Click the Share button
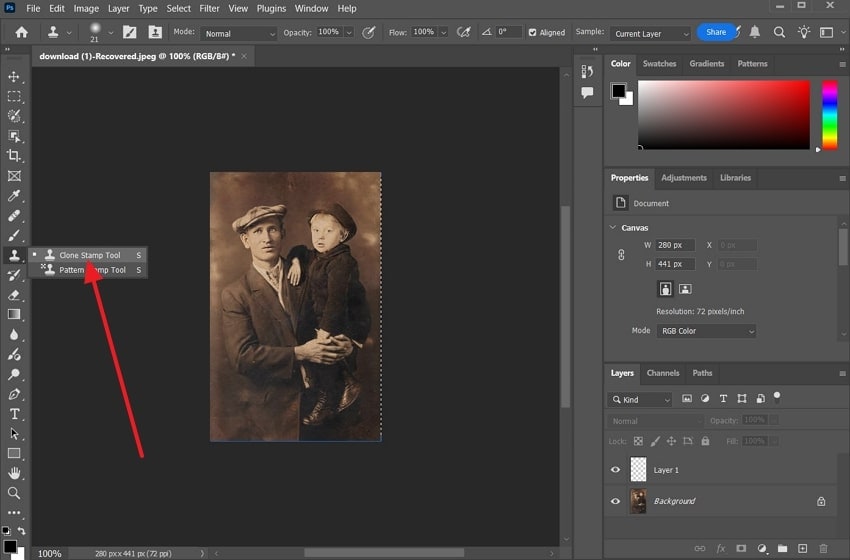The width and height of the screenshot is (850, 560). (x=716, y=32)
